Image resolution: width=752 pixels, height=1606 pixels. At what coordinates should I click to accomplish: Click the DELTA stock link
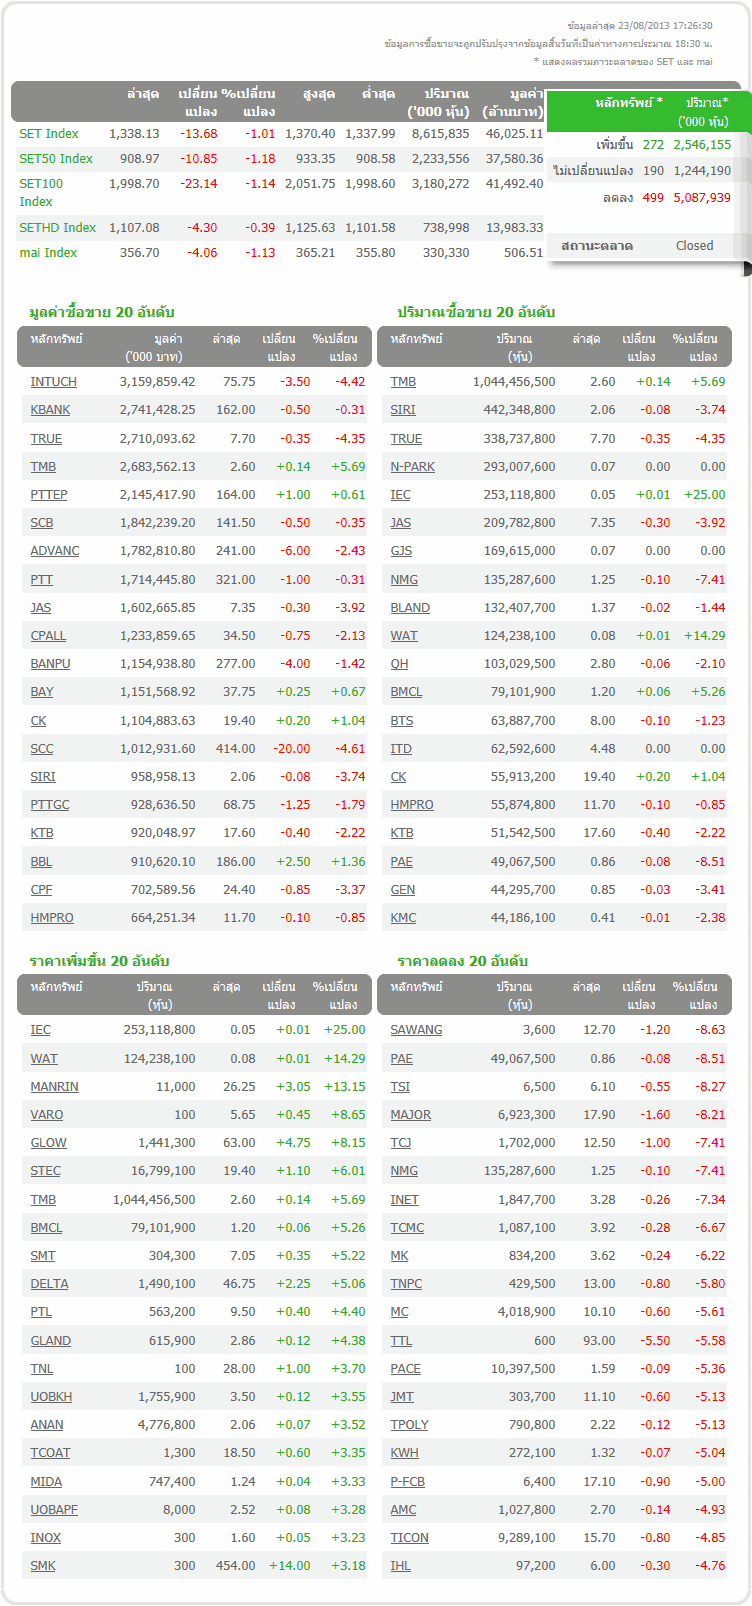(x=49, y=1284)
